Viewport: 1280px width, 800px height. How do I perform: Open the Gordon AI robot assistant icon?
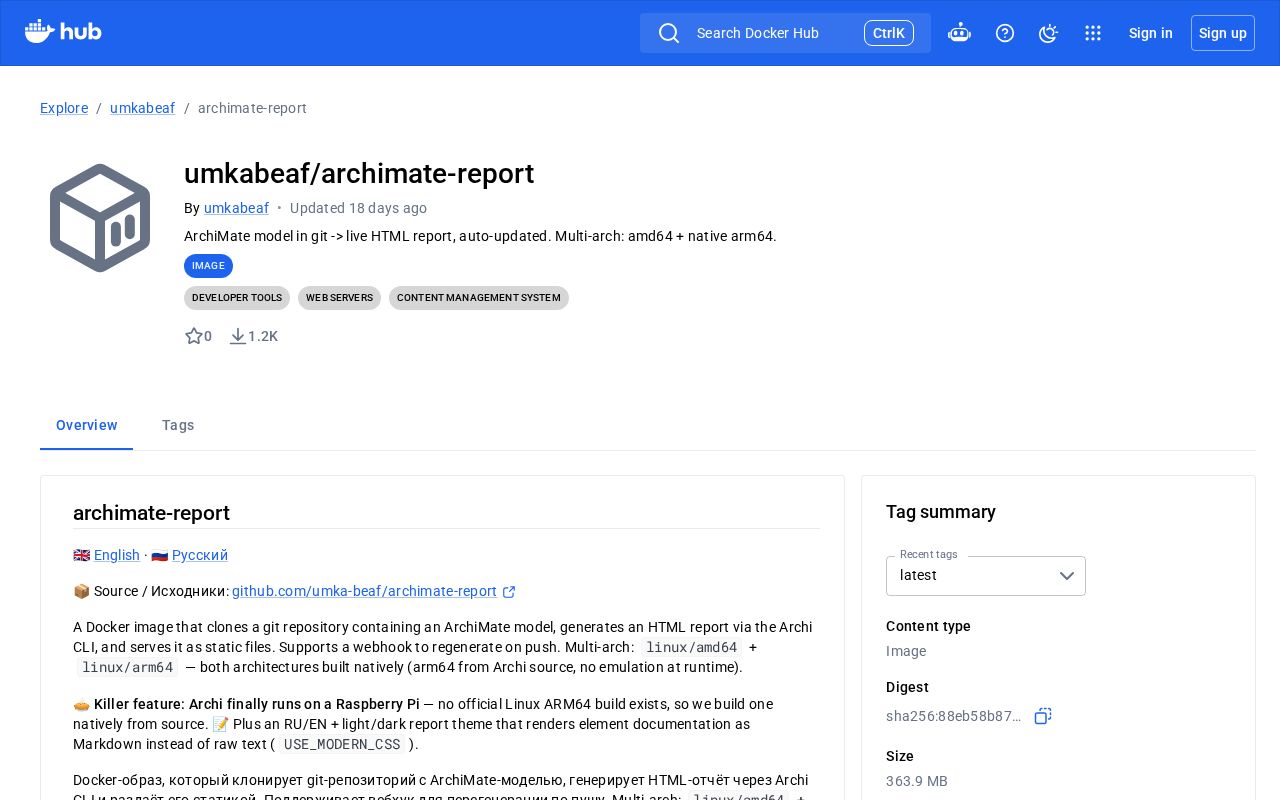(959, 33)
